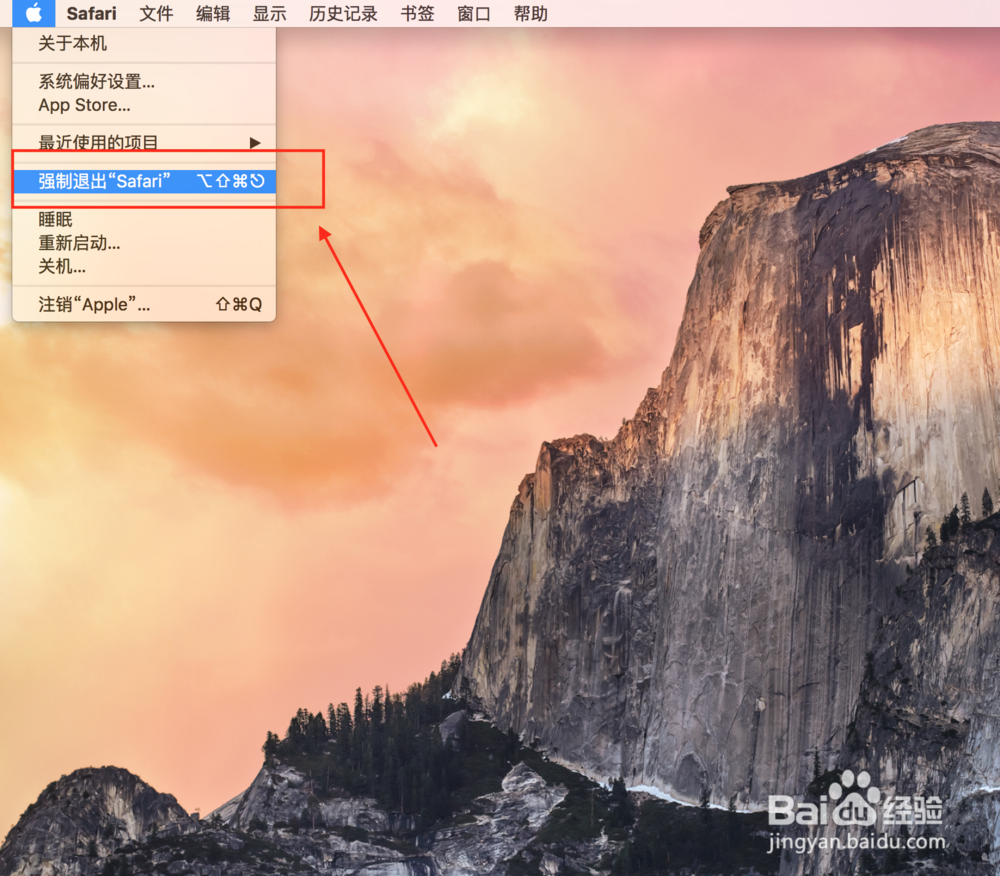Screen dimensions: 1000x876
Task: Click the Apple logo menu icon
Action: coord(34,13)
